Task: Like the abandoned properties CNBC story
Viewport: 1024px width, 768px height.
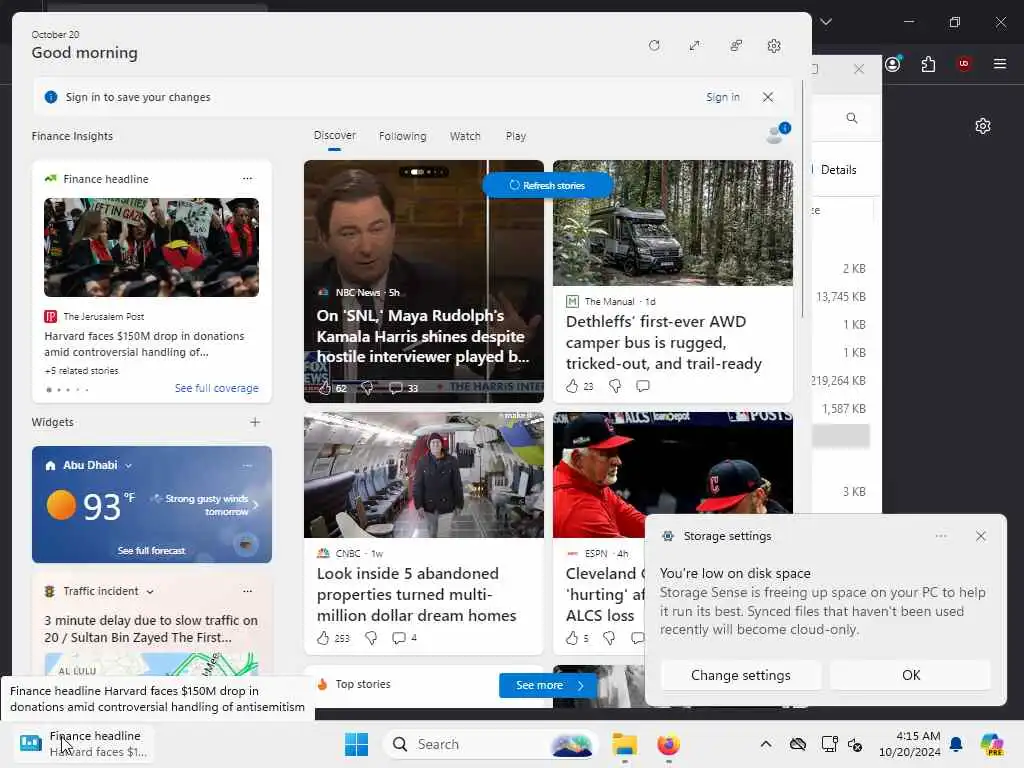Action: 323,637
